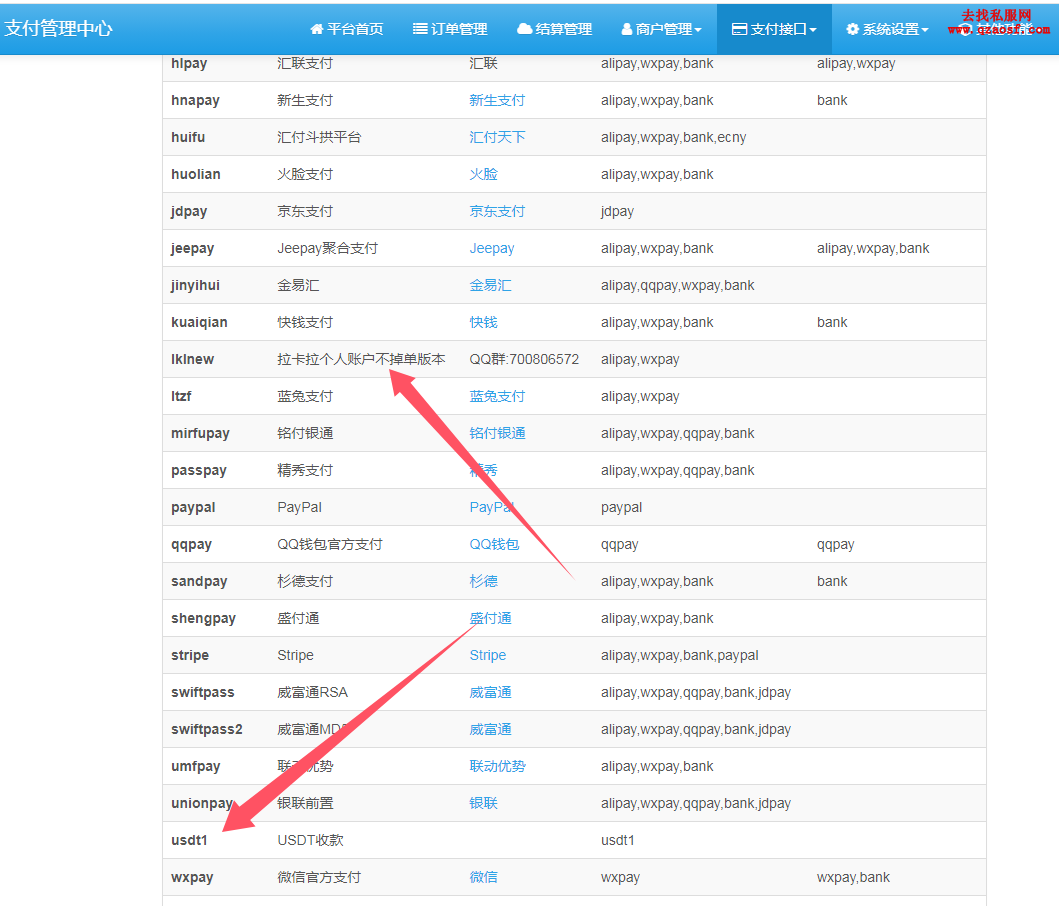This screenshot has height=906, width=1059.
Task: Open the 汇付天下 link
Action: pyautogui.click(x=497, y=138)
